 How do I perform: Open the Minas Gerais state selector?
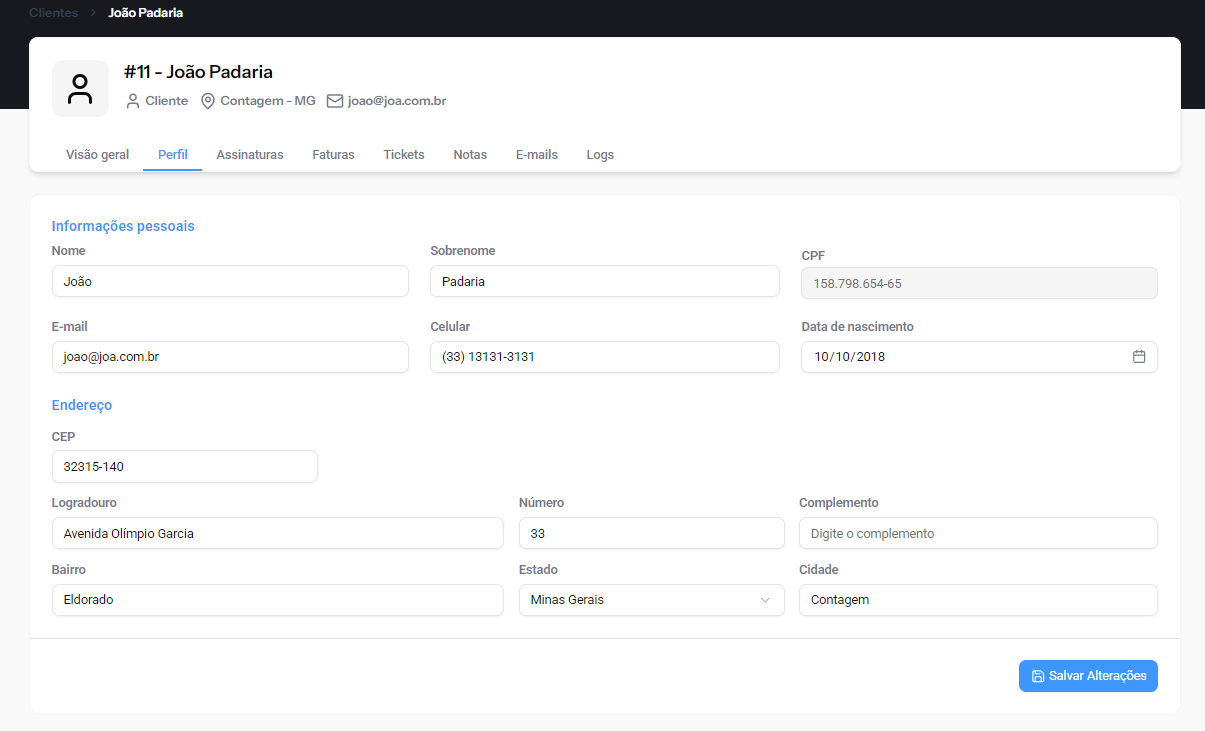(x=640, y=600)
